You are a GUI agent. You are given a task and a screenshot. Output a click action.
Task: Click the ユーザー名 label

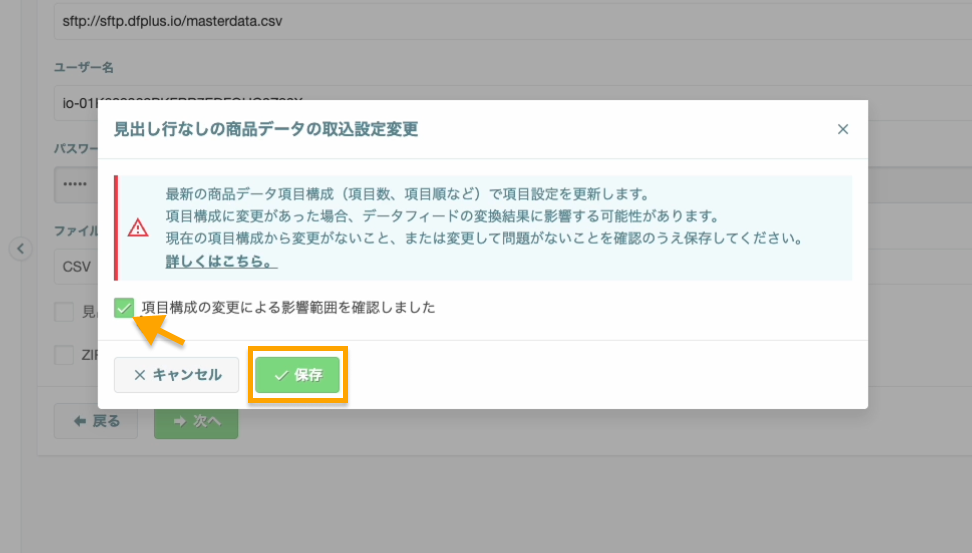84,68
